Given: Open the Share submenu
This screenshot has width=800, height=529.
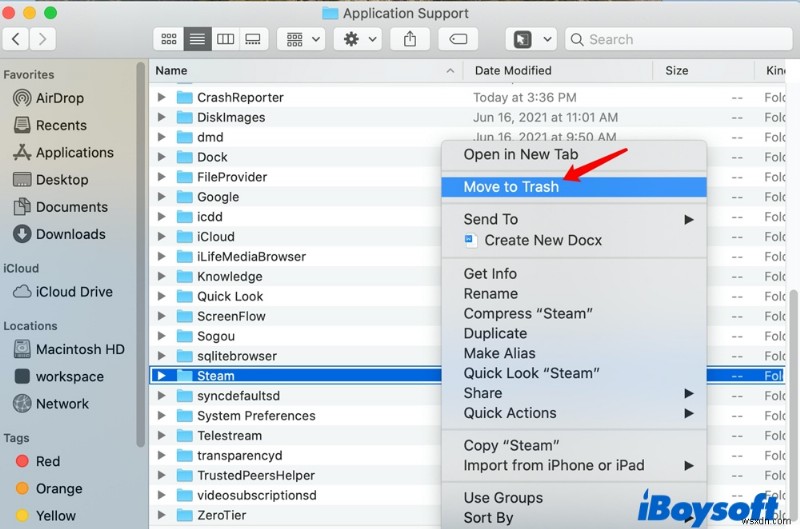Looking at the screenshot, I should tap(574, 393).
